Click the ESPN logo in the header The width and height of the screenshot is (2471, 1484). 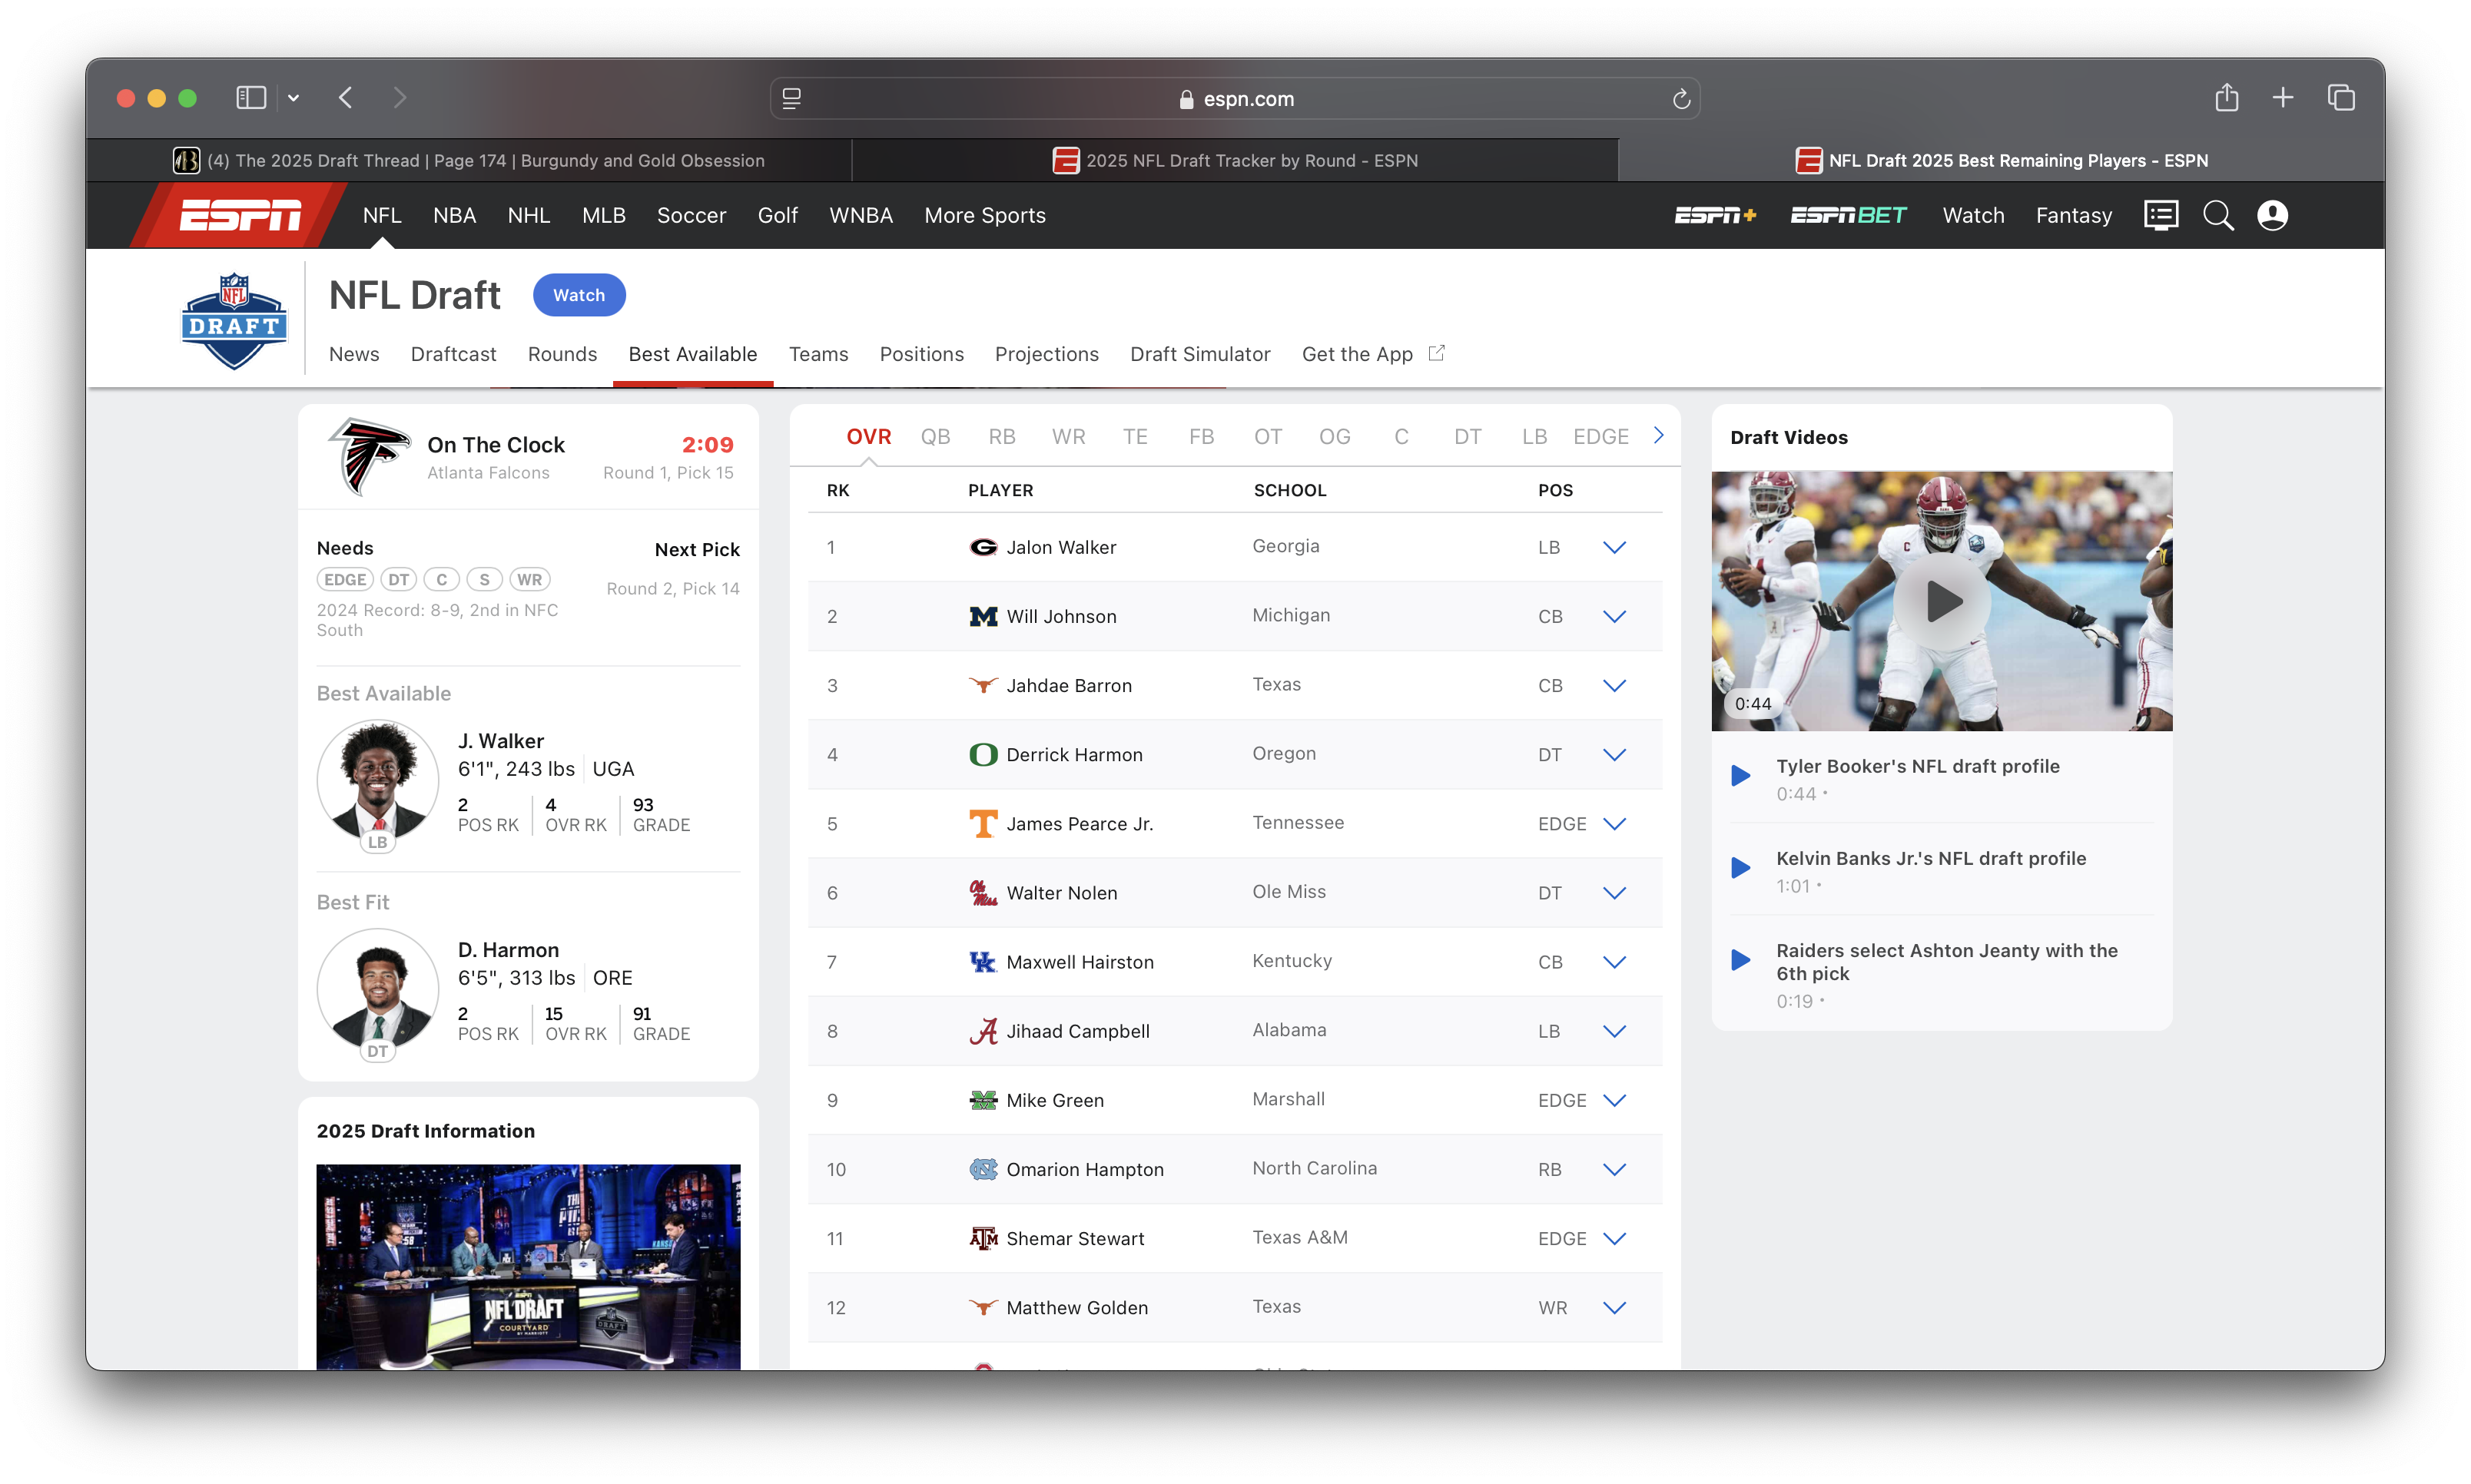click(240, 215)
